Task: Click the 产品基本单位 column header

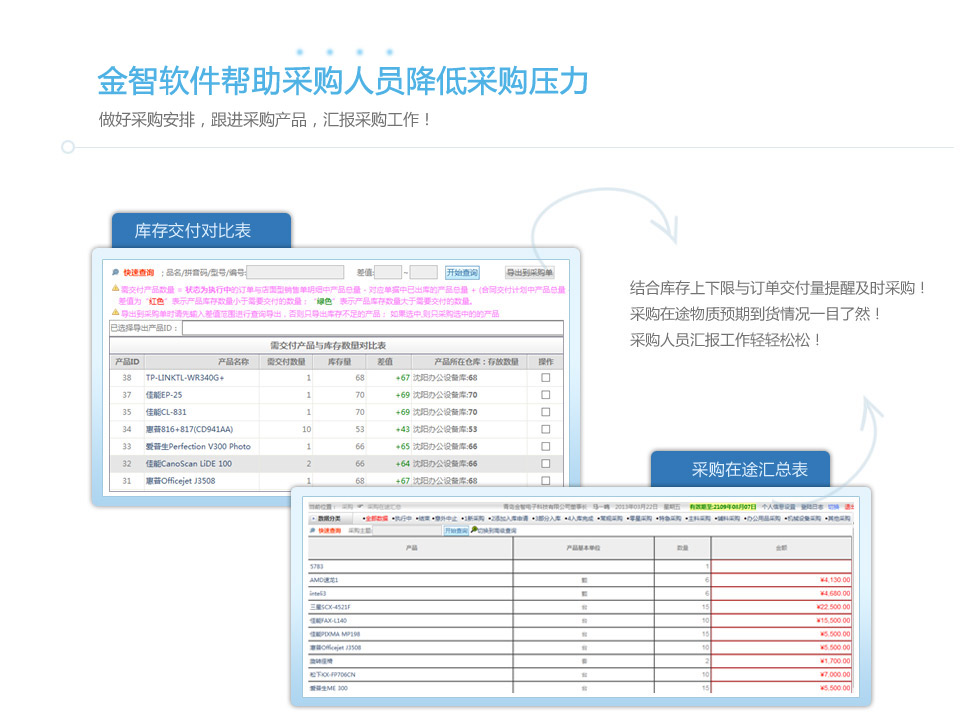Action: [584, 547]
